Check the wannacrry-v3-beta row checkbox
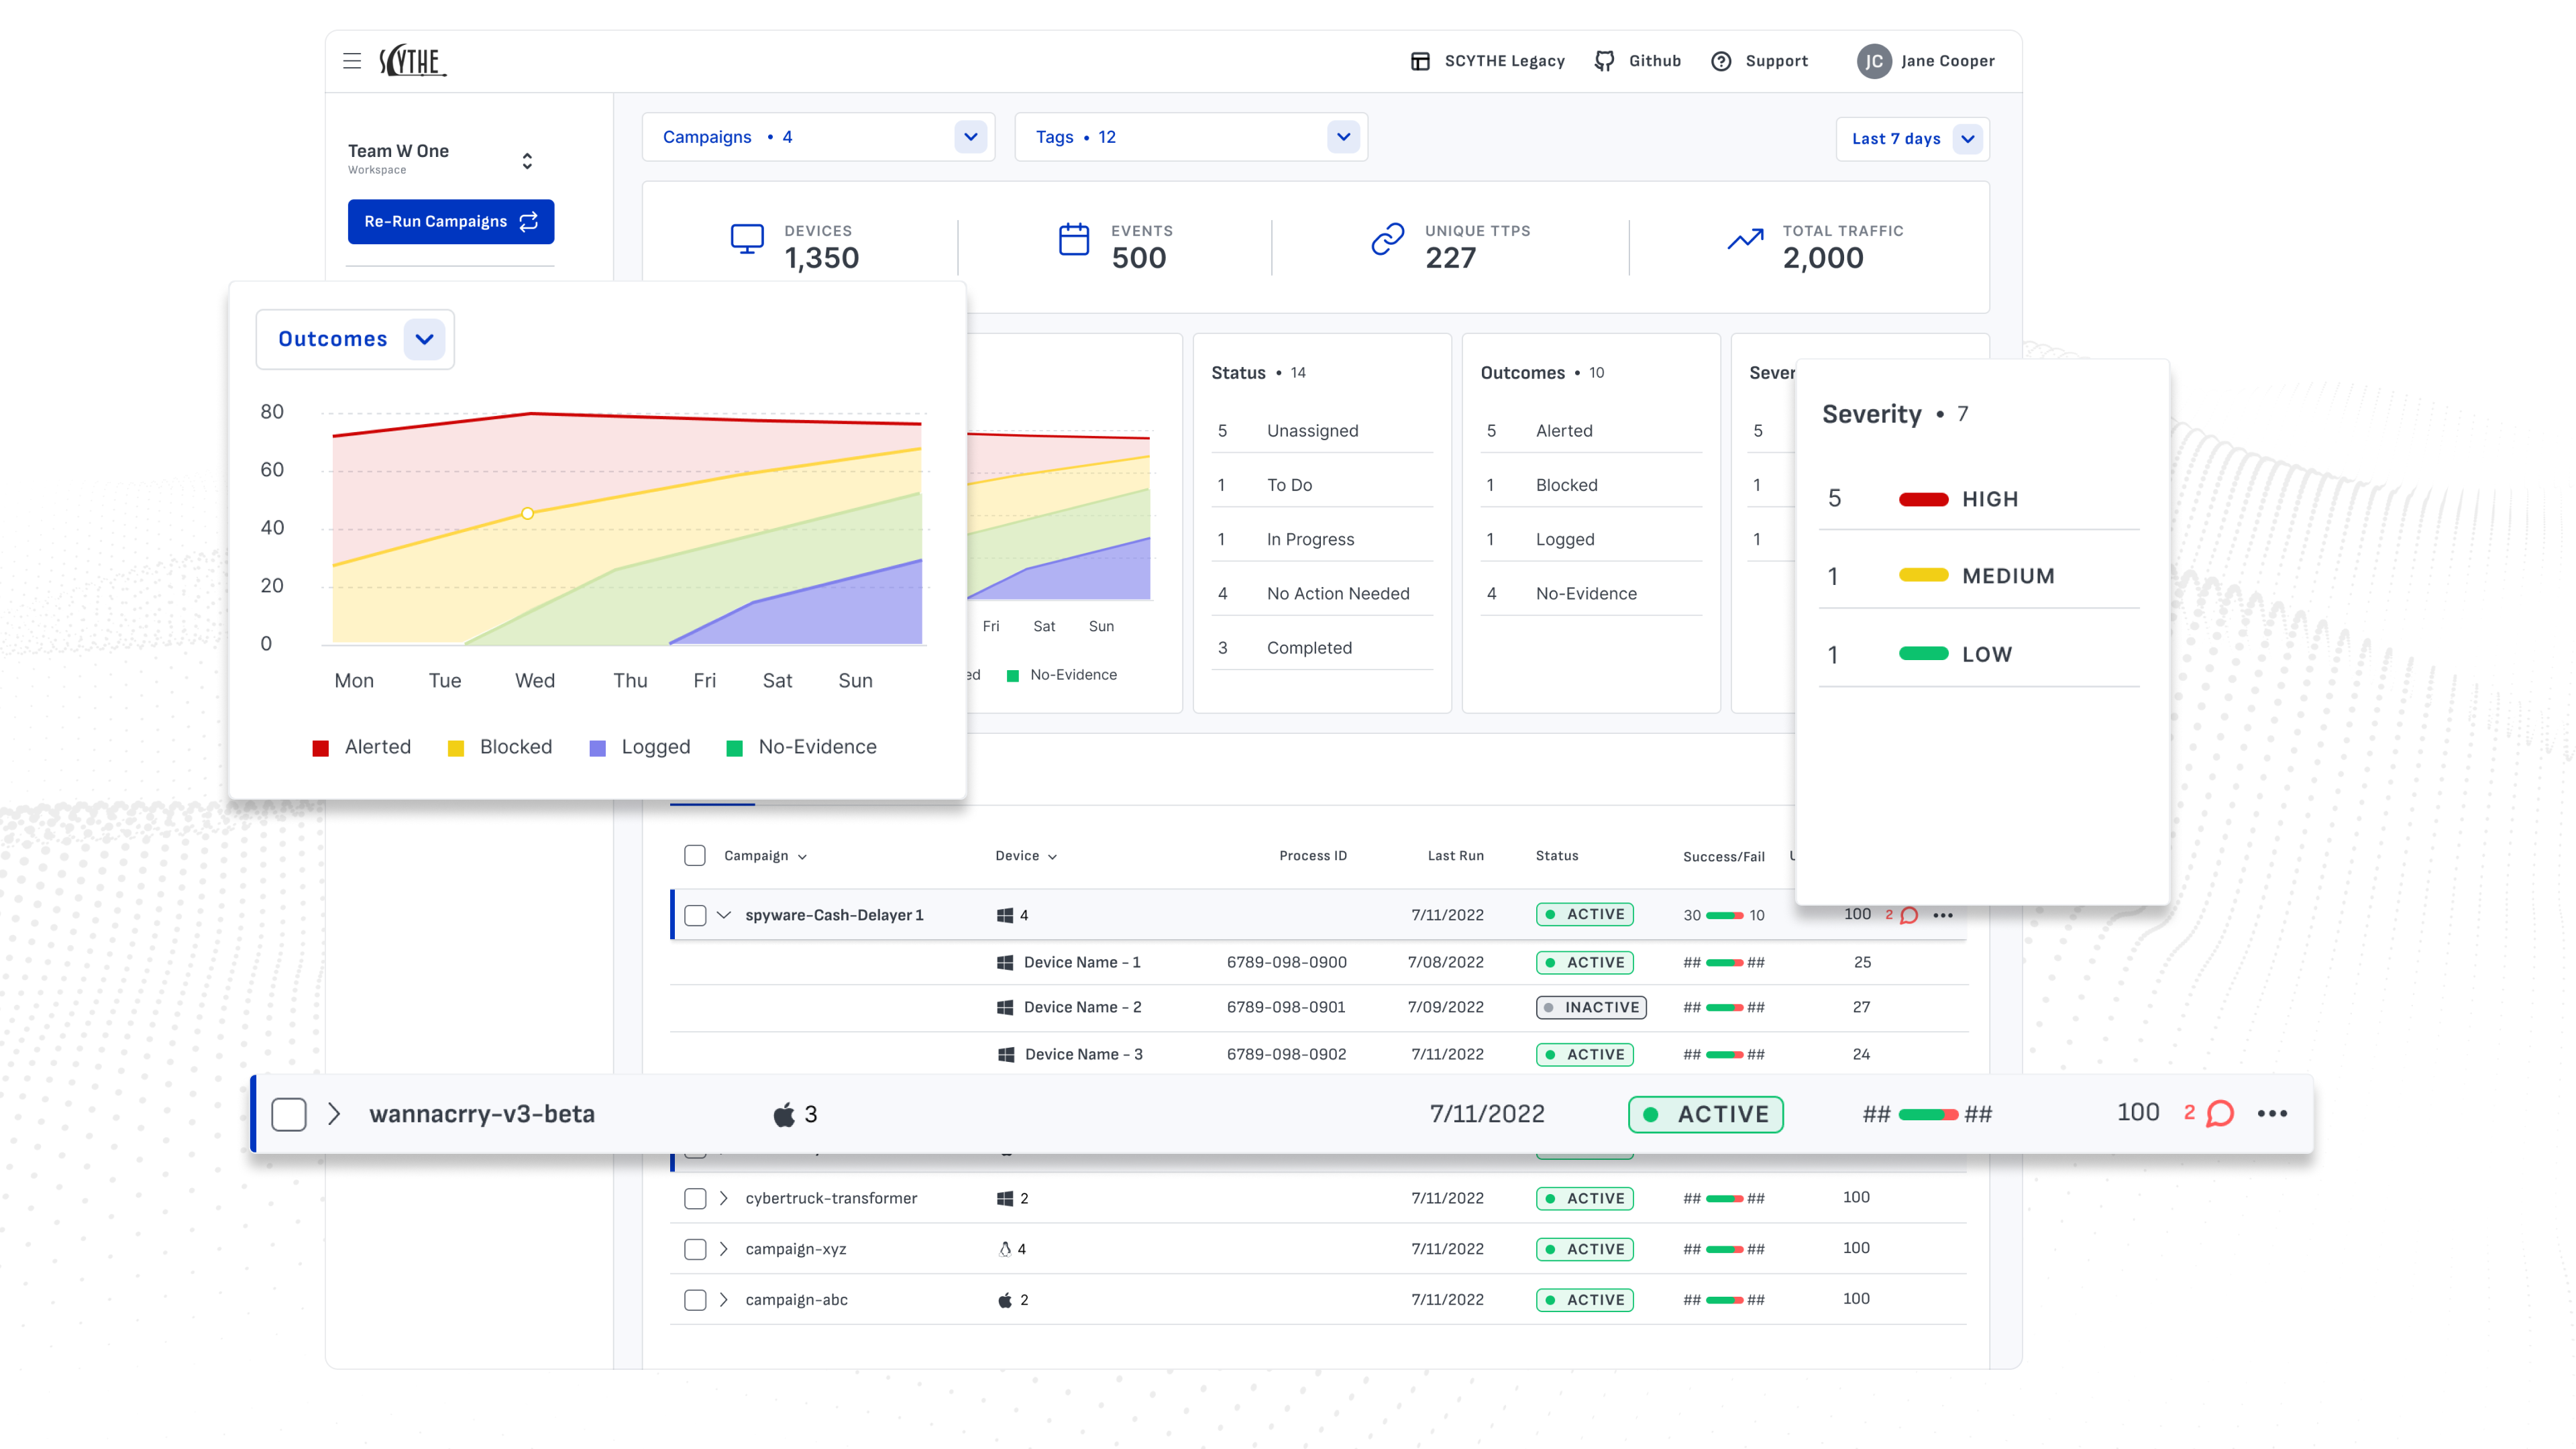The image size is (2576, 1449). coord(289,1114)
